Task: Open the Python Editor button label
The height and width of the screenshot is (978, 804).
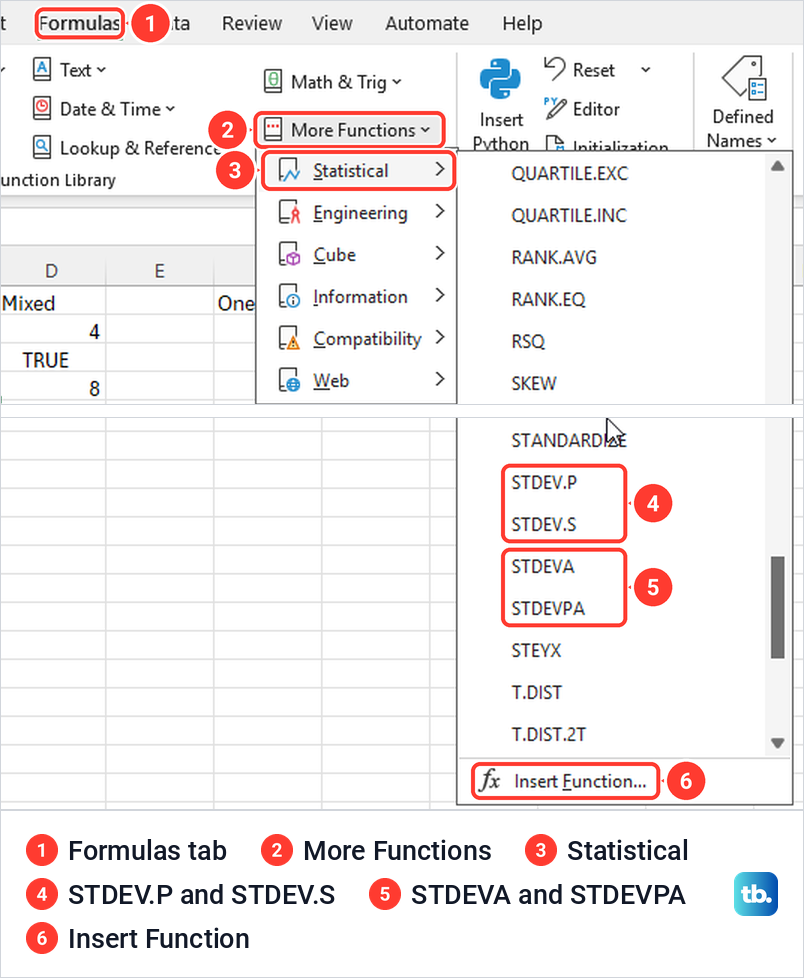Action: [x=596, y=109]
